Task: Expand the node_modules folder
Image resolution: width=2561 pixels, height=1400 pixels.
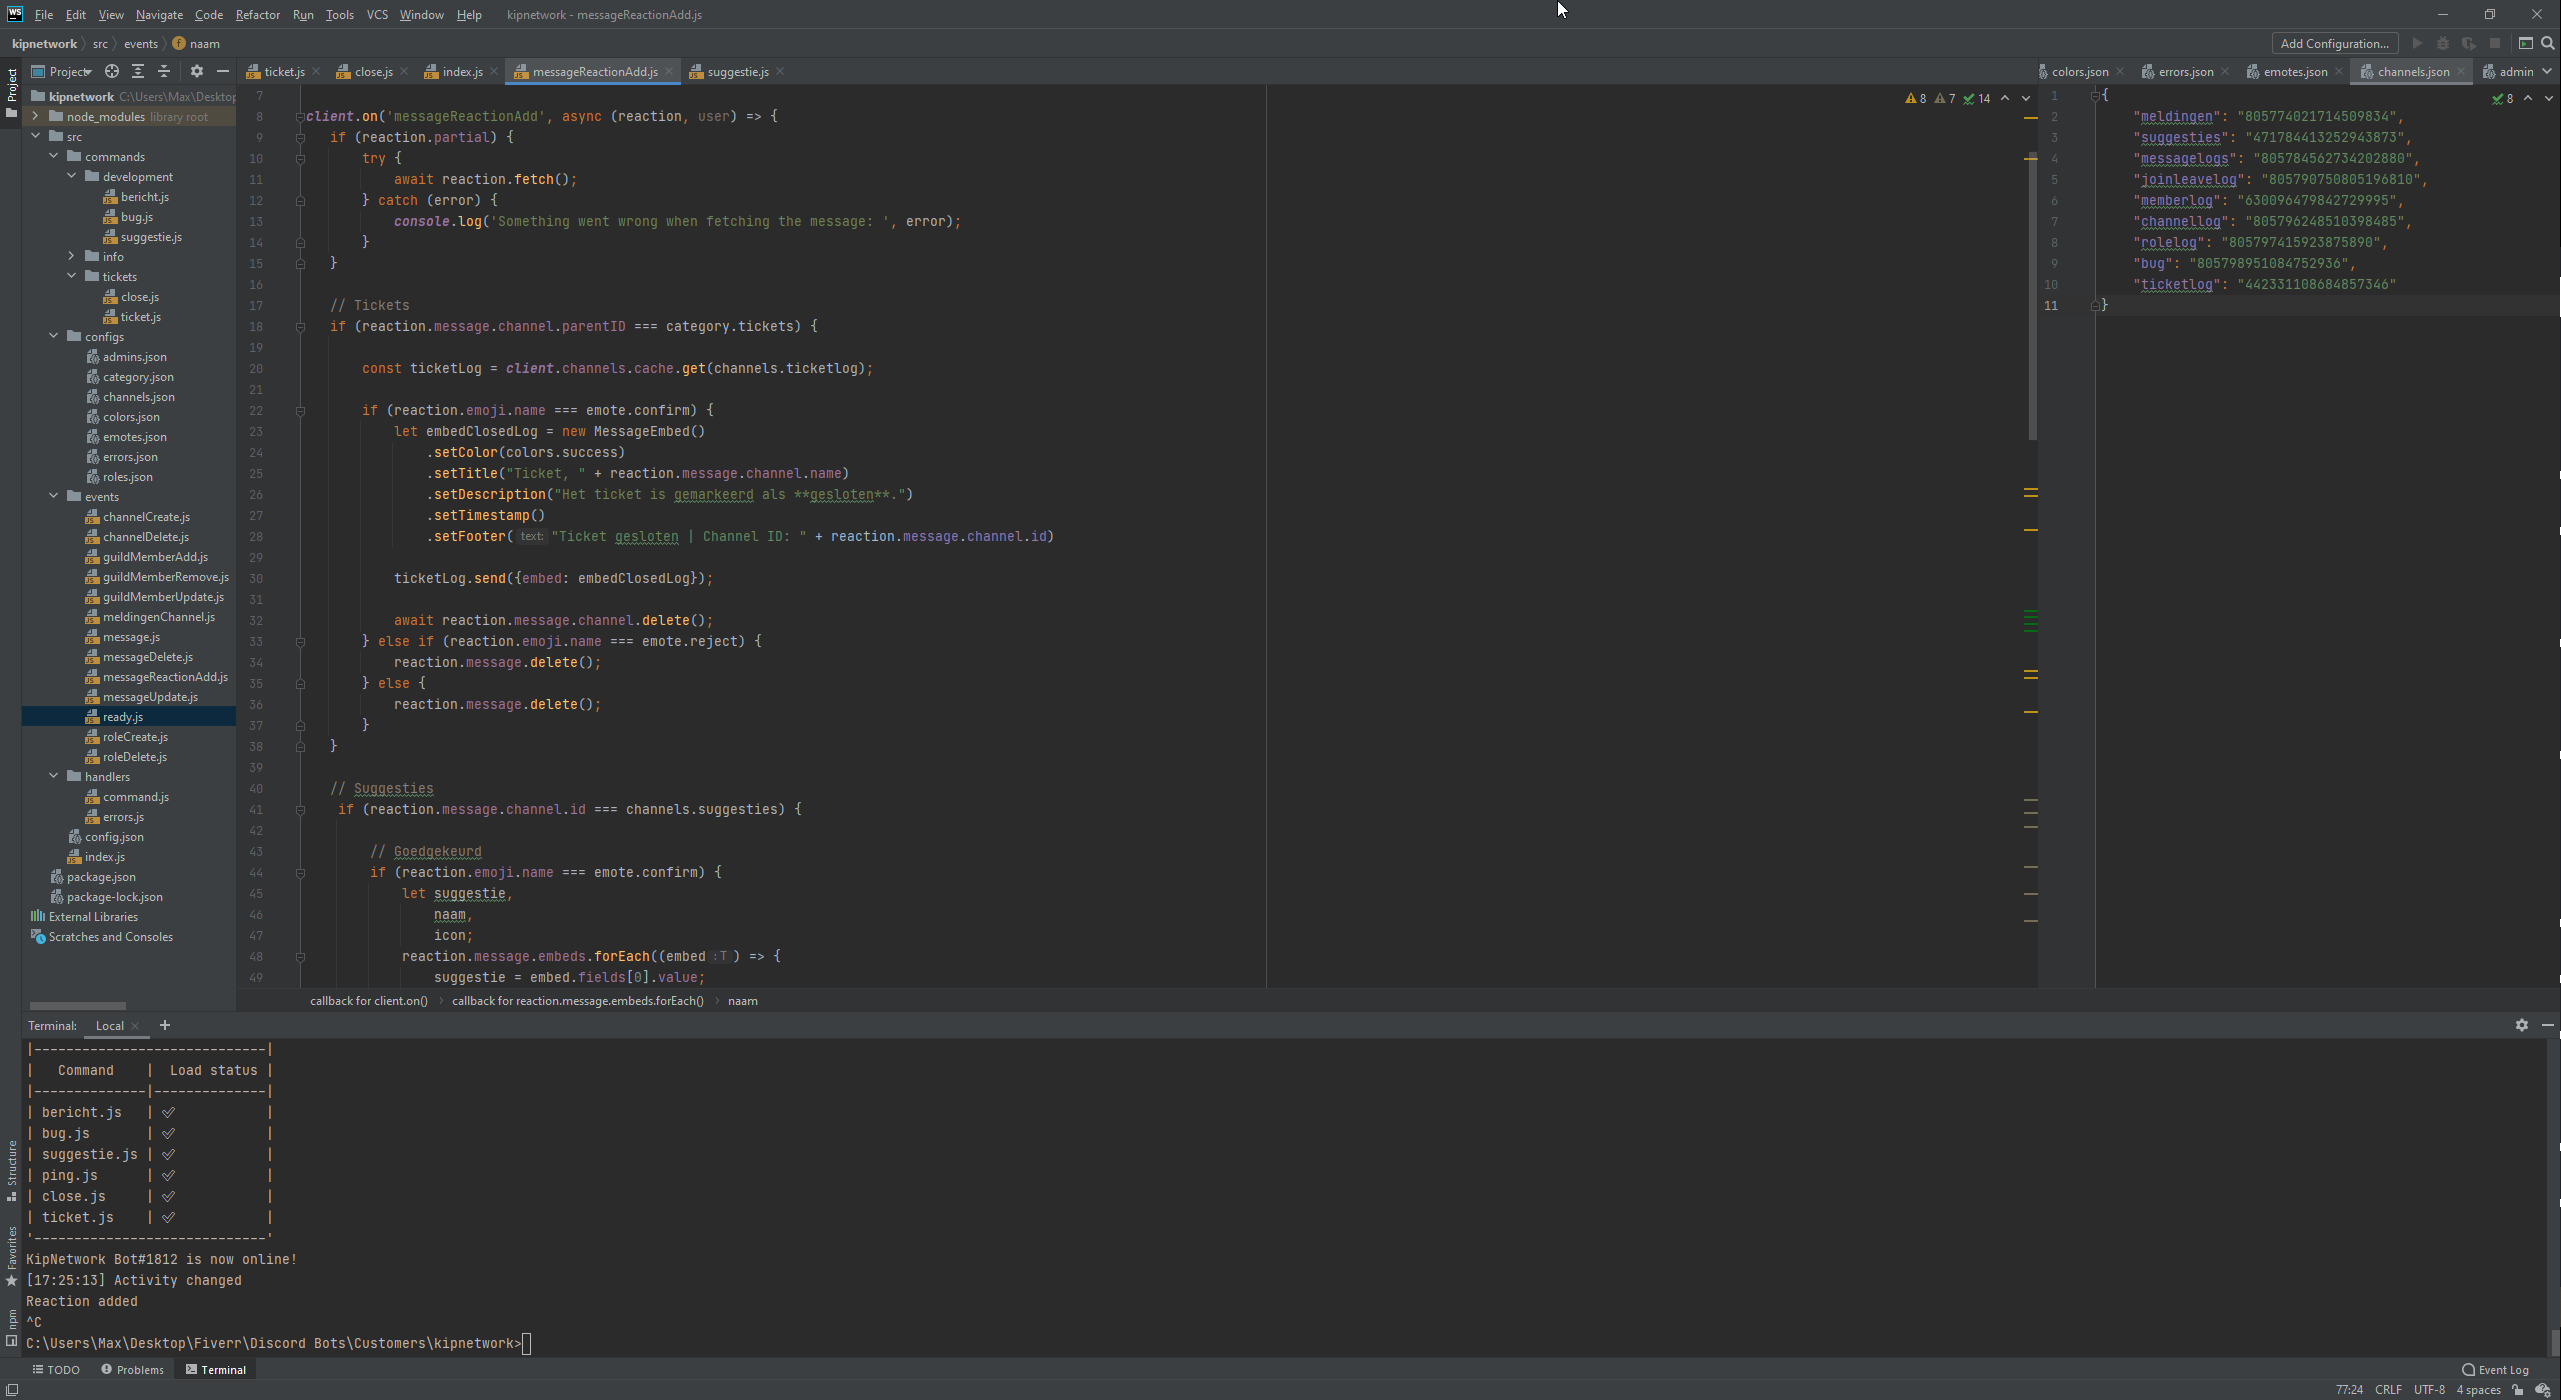Action: pos(36,116)
